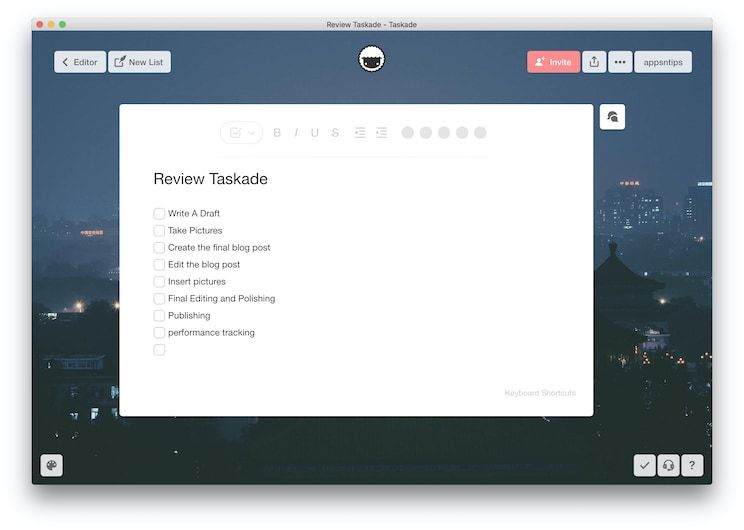Click the Invite button
Screen dimensions: 744x530
[x=553, y=62]
